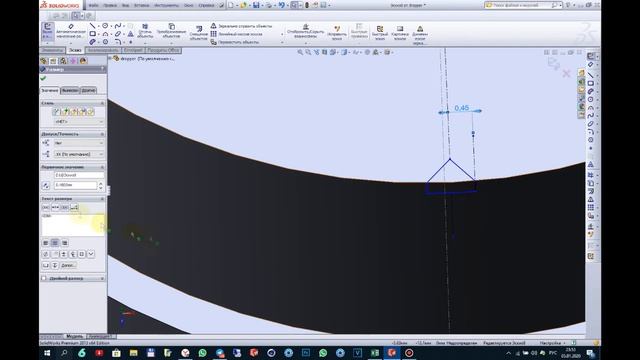Insert the plus/minus symbol button
This screenshot has width=640, height=360.
tap(64, 254)
